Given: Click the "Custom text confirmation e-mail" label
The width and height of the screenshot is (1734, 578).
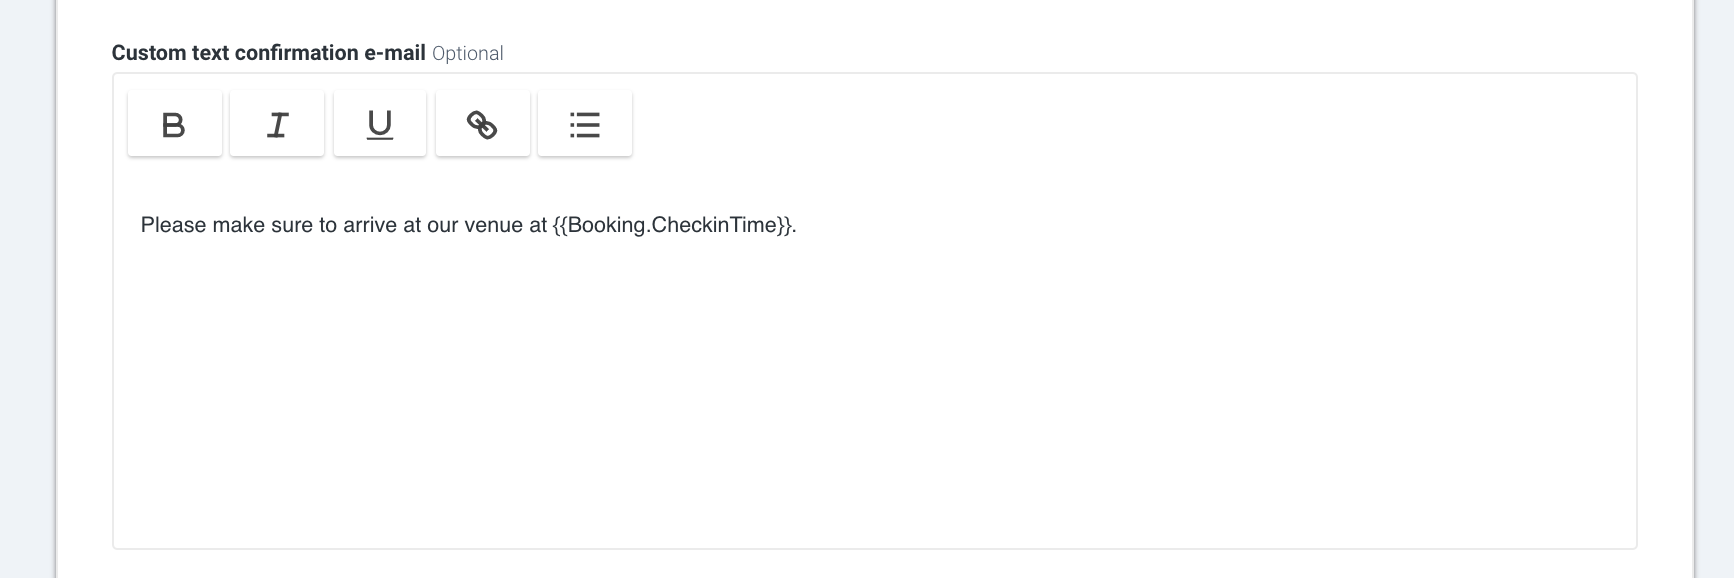Looking at the screenshot, I should click(268, 53).
